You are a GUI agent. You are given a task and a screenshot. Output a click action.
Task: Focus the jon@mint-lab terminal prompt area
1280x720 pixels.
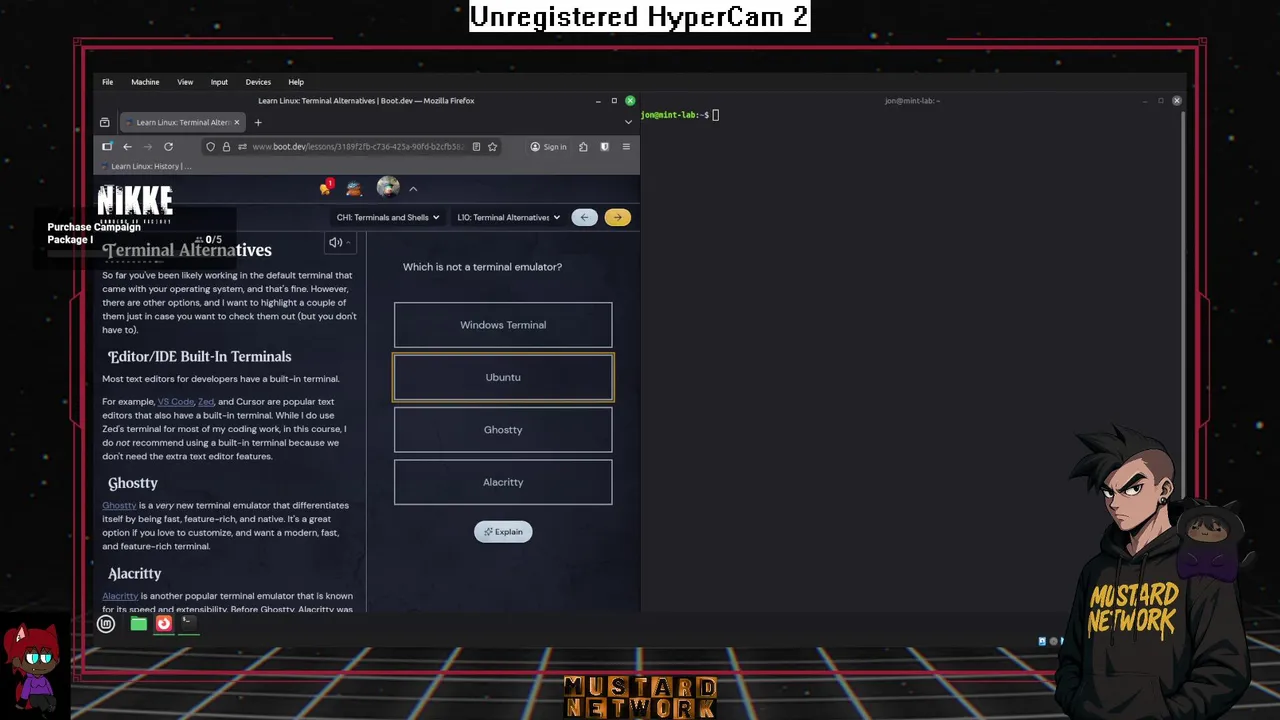(x=910, y=360)
